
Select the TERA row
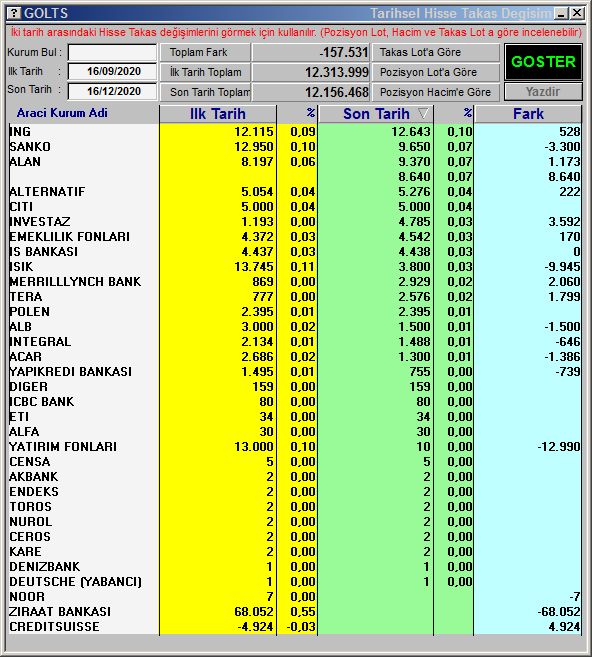[x=295, y=297]
